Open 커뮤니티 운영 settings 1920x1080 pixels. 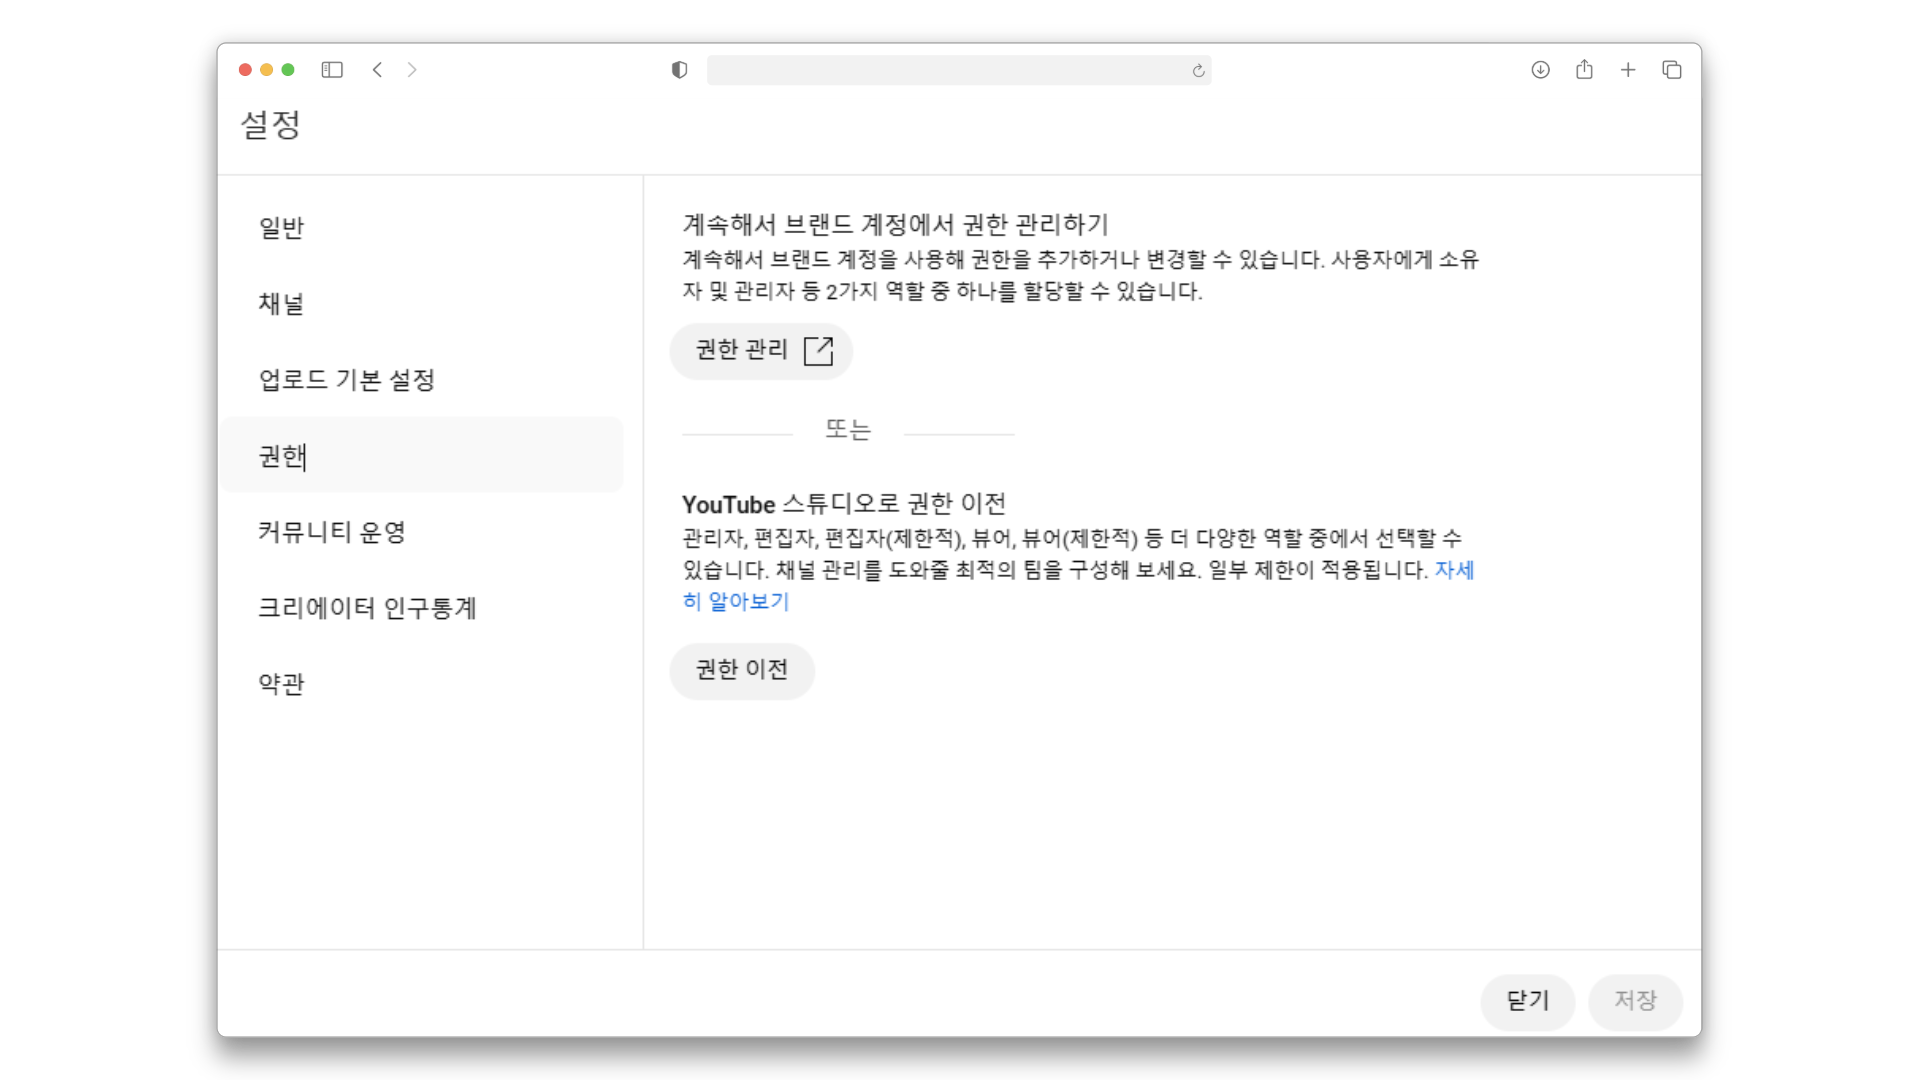pyautogui.click(x=332, y=532)
